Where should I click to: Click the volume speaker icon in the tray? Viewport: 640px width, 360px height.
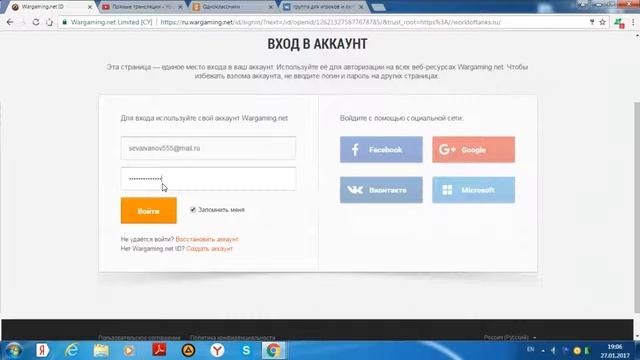pos(553,350)
